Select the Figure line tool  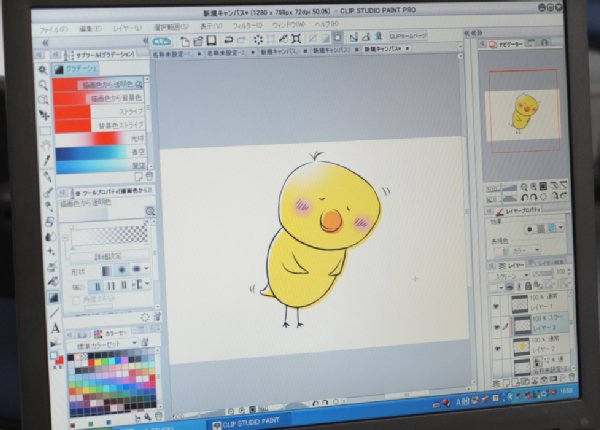[54, 313]
